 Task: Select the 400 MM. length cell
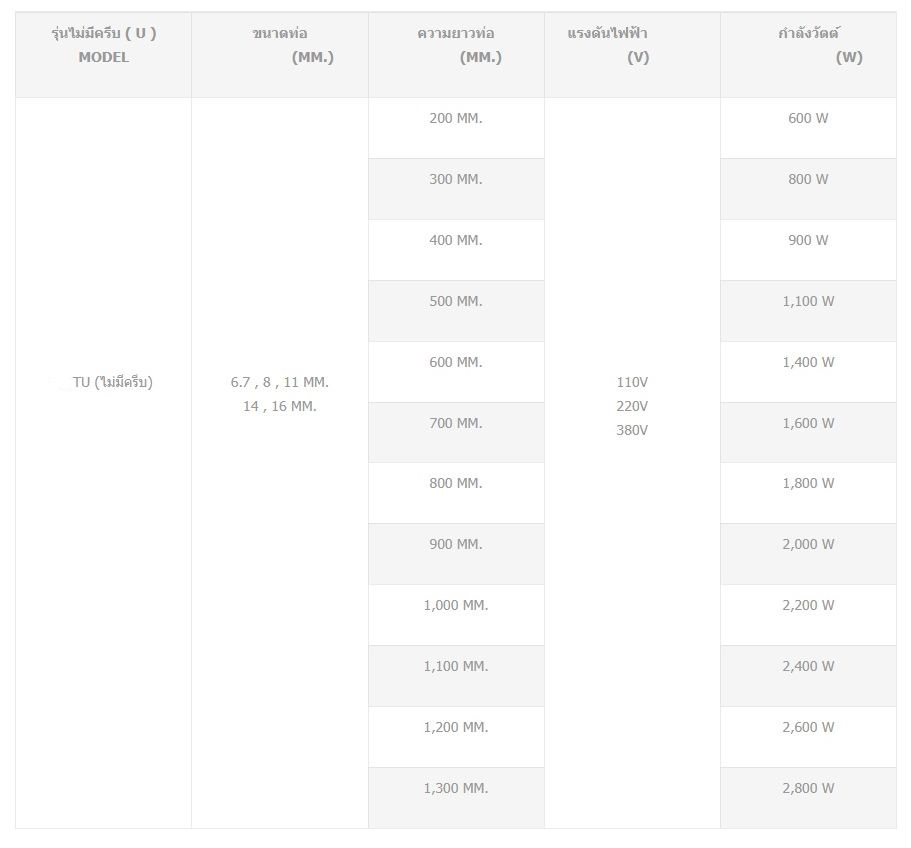456,250
